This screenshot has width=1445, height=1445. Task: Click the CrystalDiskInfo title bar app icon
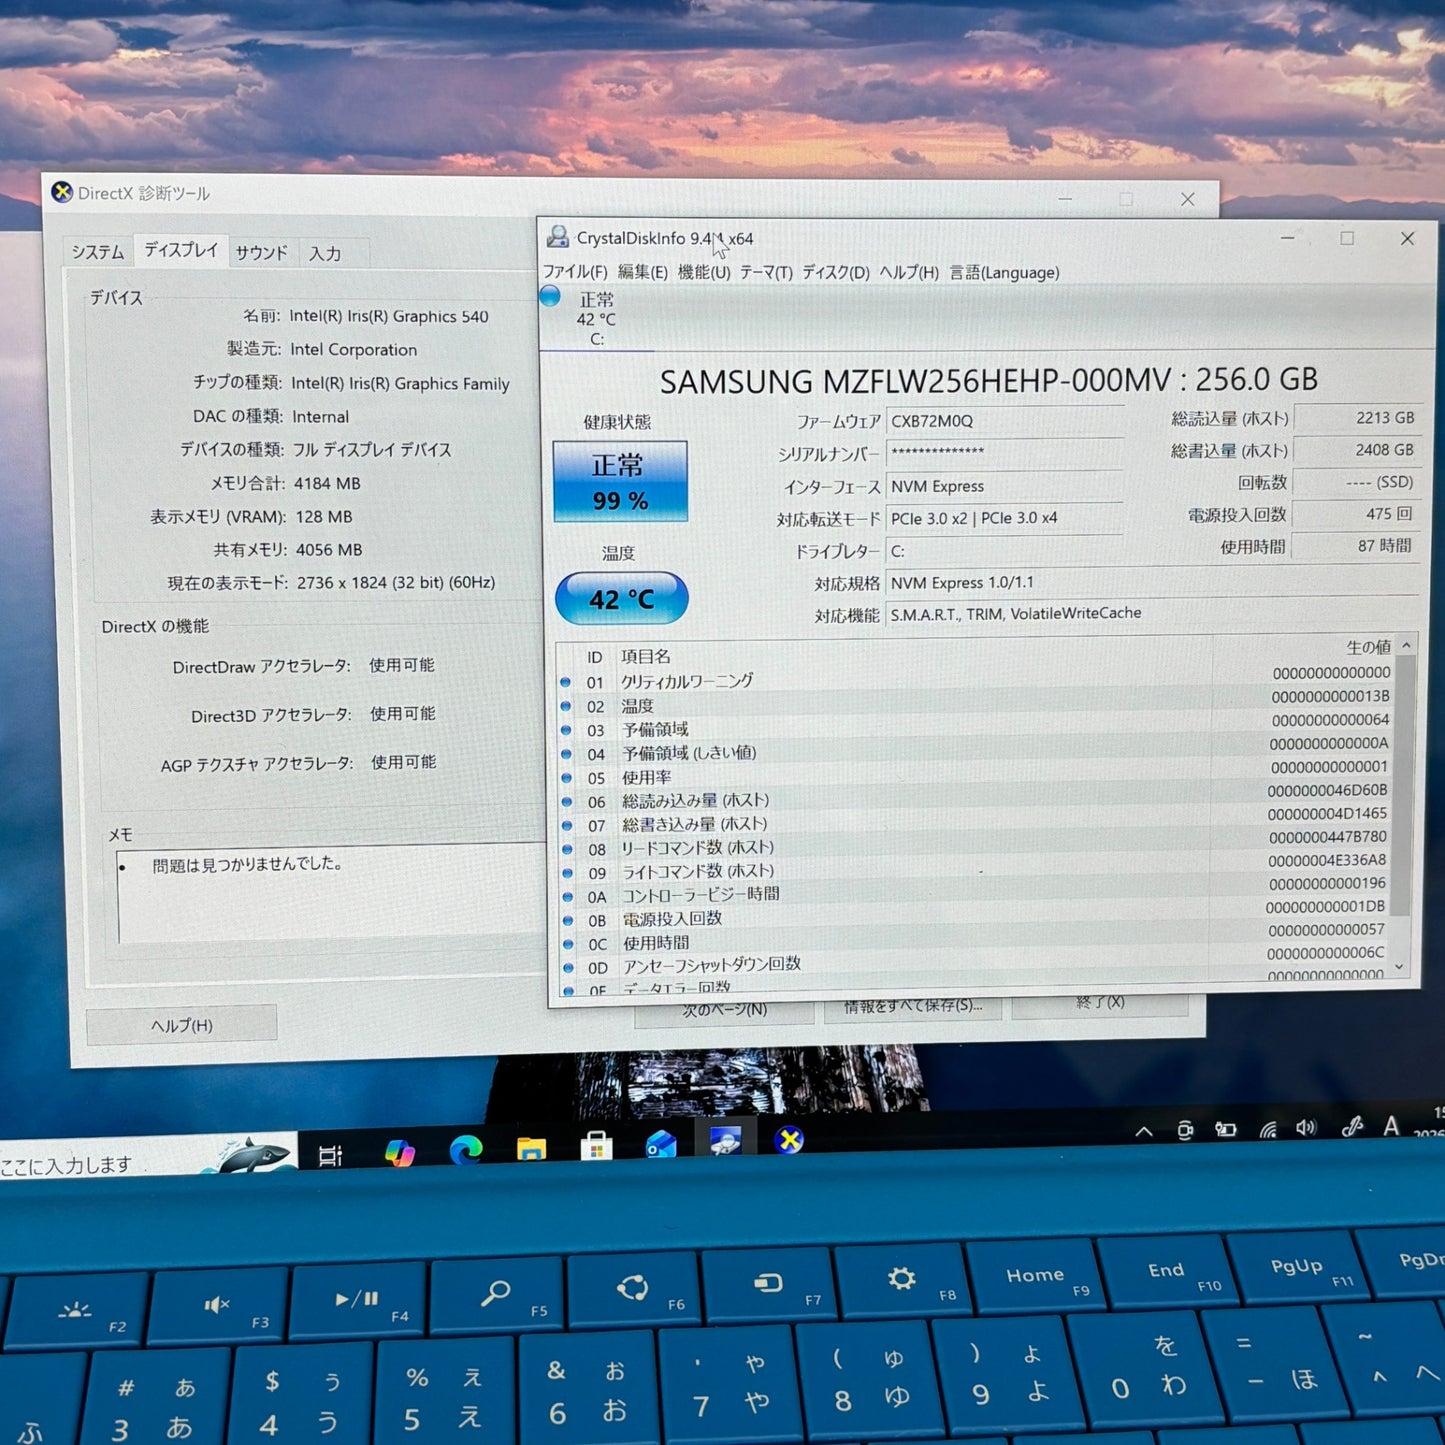pos(557,237)
